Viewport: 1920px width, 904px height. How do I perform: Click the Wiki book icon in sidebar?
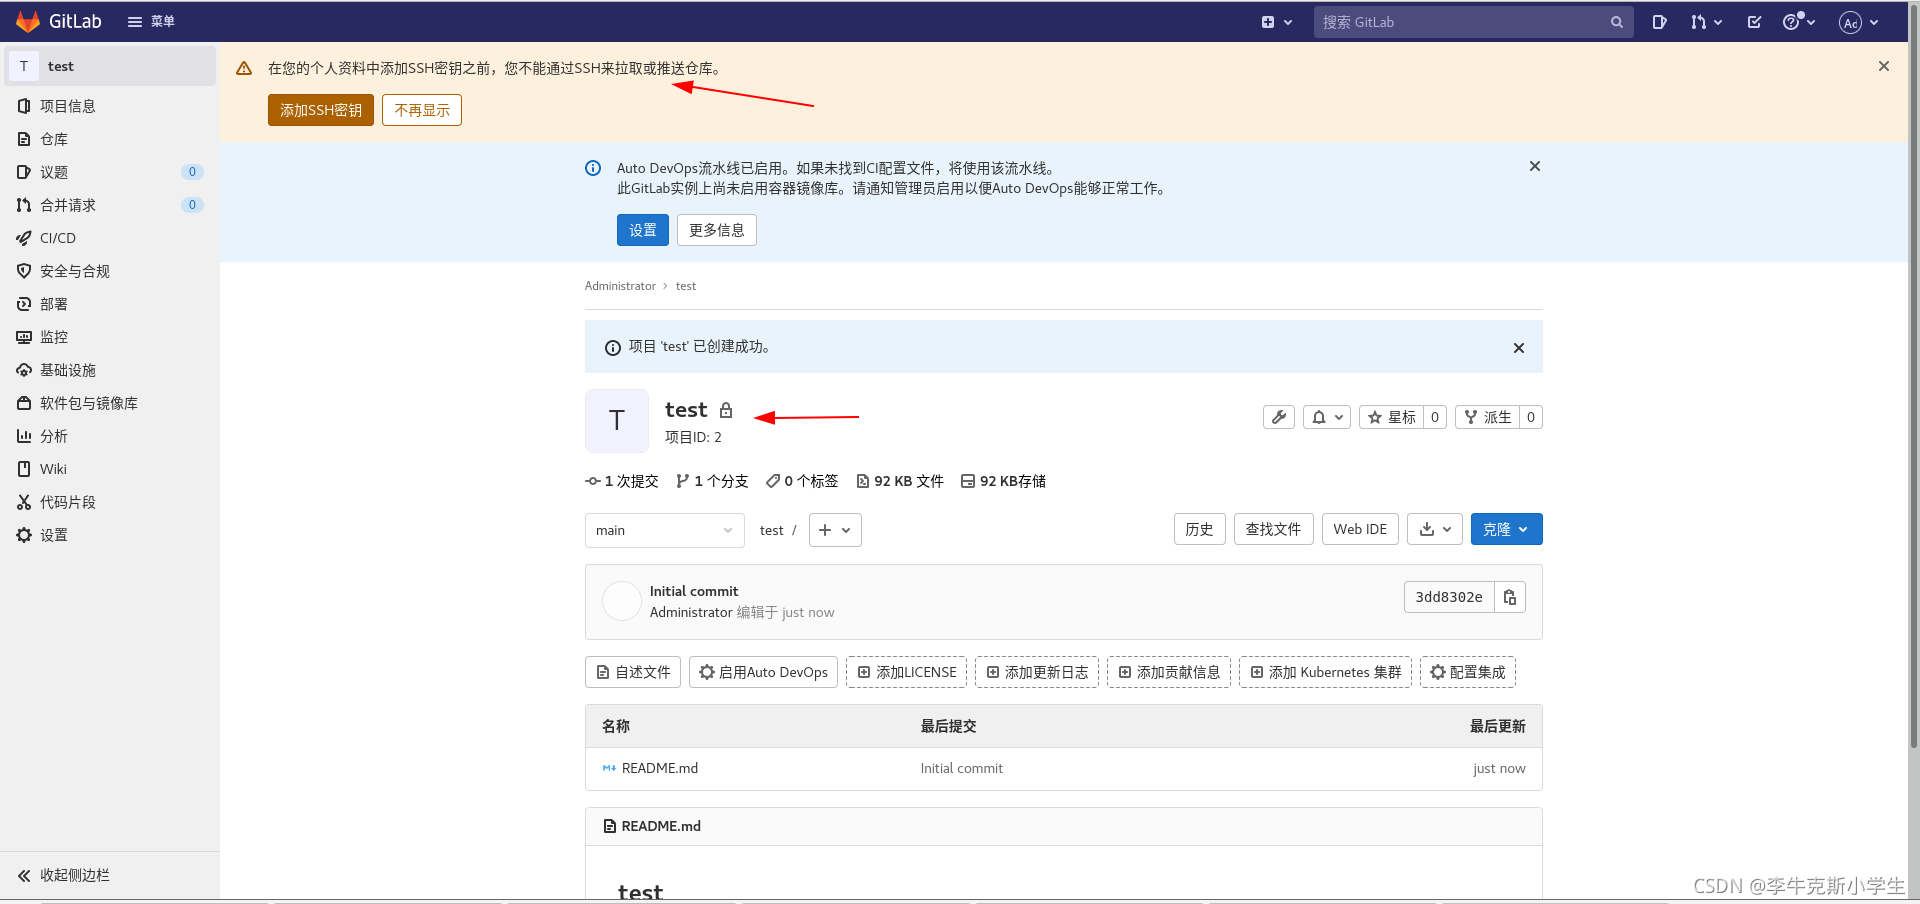click(x=24, y=469)
